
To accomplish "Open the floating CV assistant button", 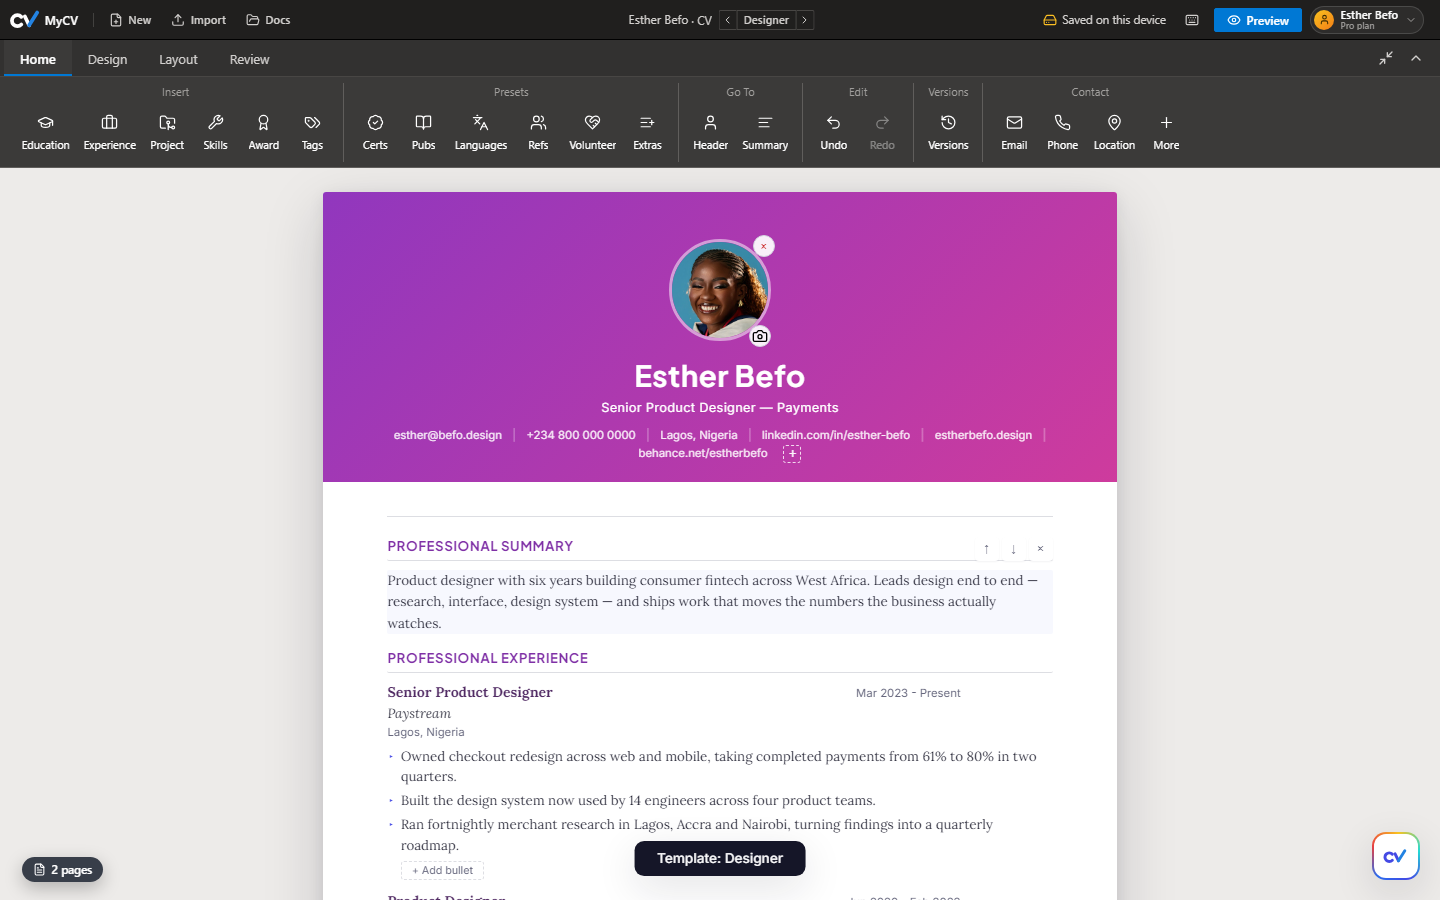I will [x=1396, y=856].
